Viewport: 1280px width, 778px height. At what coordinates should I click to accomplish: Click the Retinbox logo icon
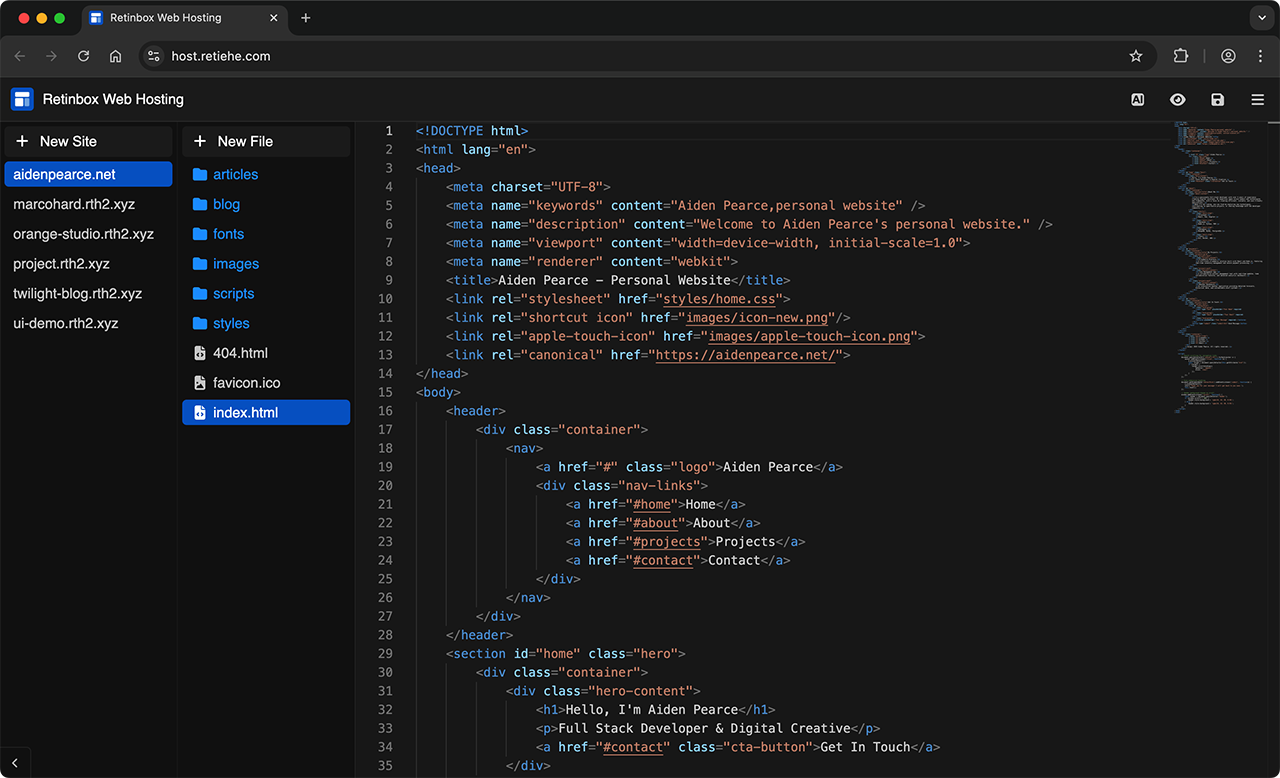pyautogui.click(x=22, y=99)
